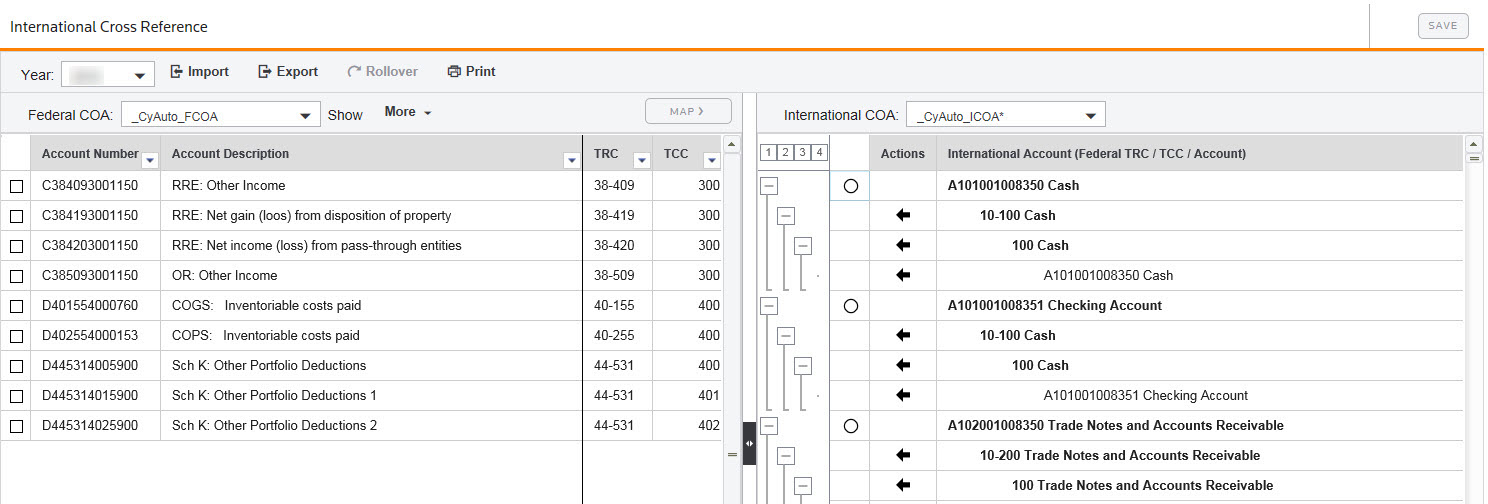Viewport: 1488px width, 504px height.
Task: Open Account Description column filter dropdown
Action: 572,160
